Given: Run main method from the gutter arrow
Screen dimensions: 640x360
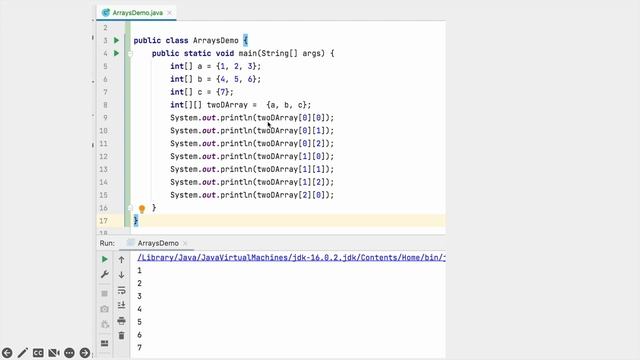Looking at the screenshot, I should pyautogui.click(x=116, y=53).
